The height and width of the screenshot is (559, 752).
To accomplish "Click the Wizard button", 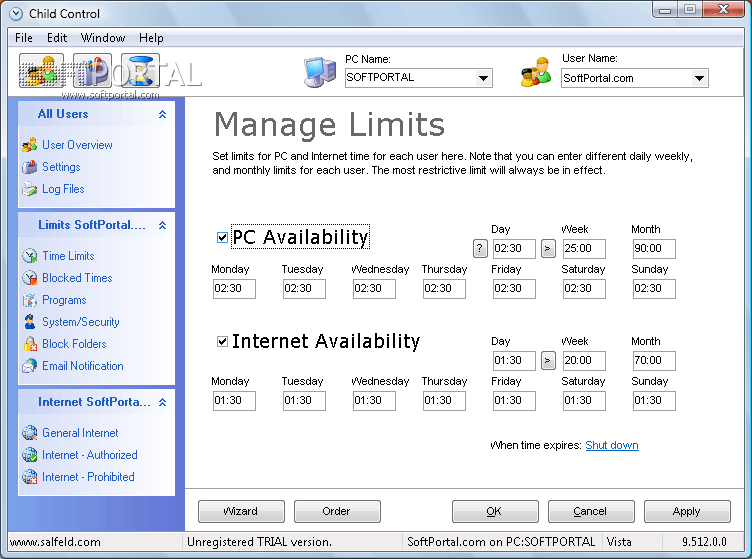I will [241, 512].
